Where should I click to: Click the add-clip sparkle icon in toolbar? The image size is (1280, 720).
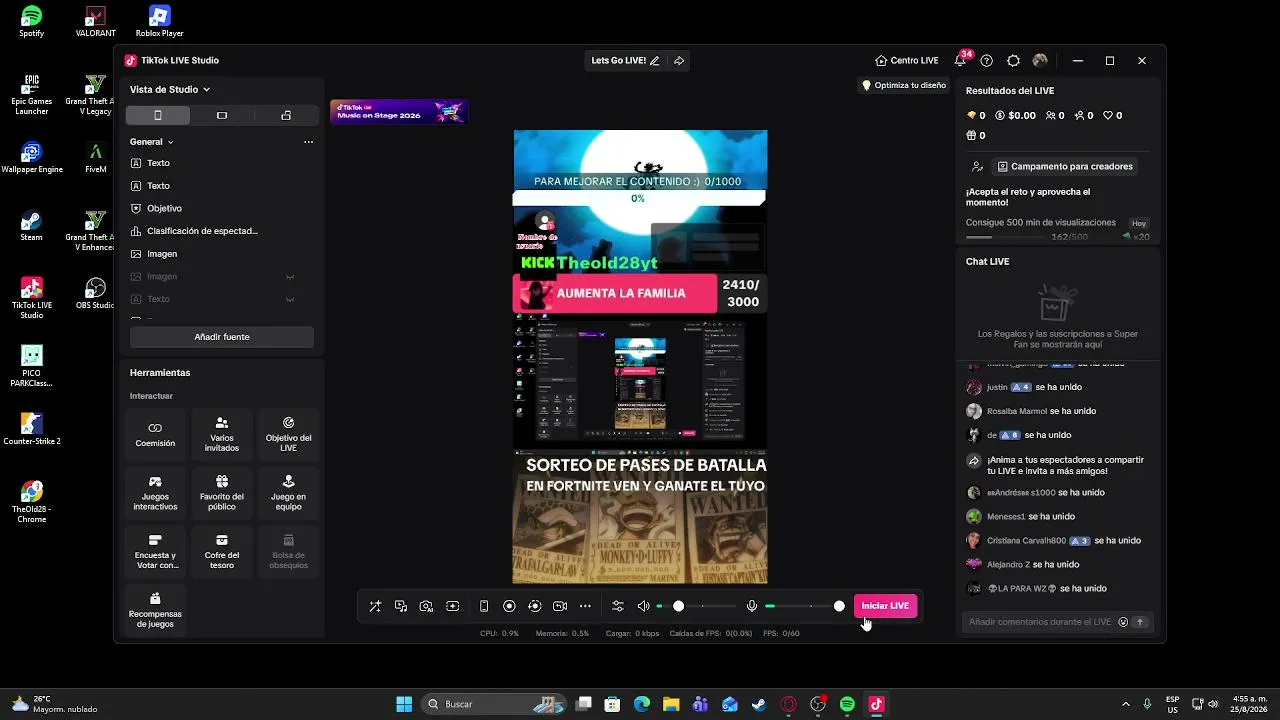click(x=453, y=606)
